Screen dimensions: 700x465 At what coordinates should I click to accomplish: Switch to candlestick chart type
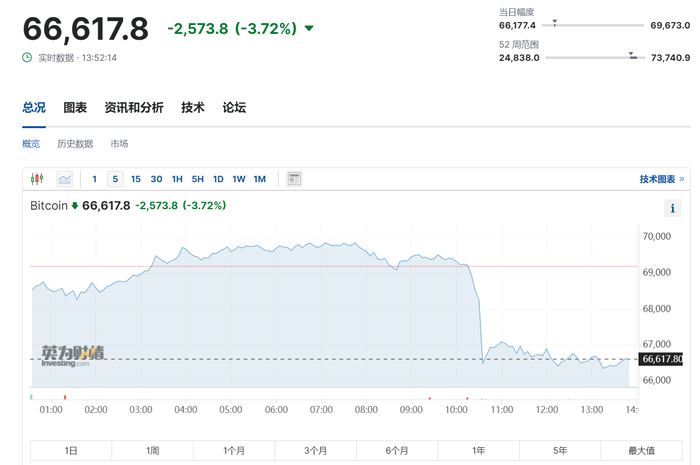(38, 179)
